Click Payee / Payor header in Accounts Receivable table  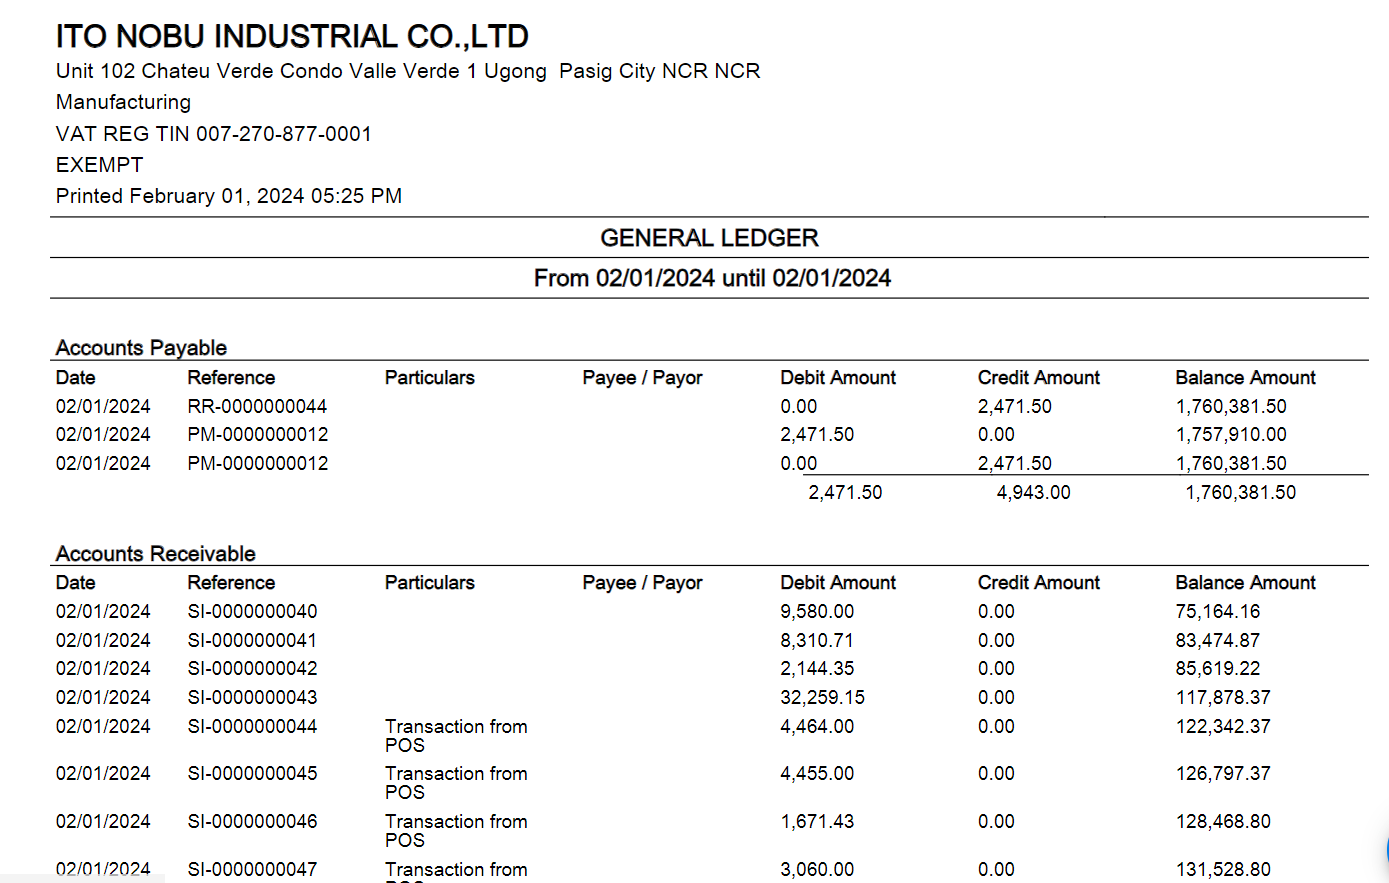pos(642,583)
